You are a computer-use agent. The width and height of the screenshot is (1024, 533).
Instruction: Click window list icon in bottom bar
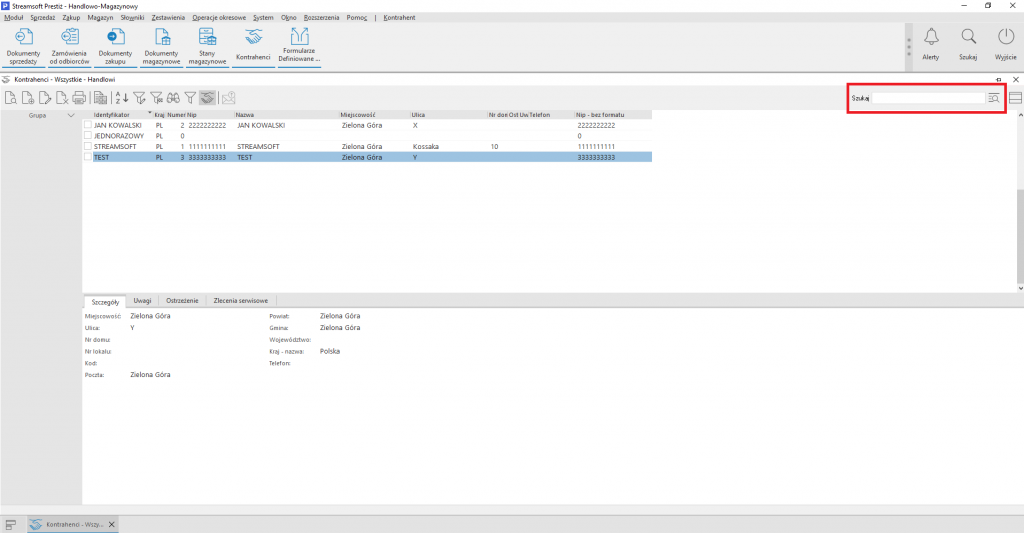pyautogui.click(x=10, y=525)
